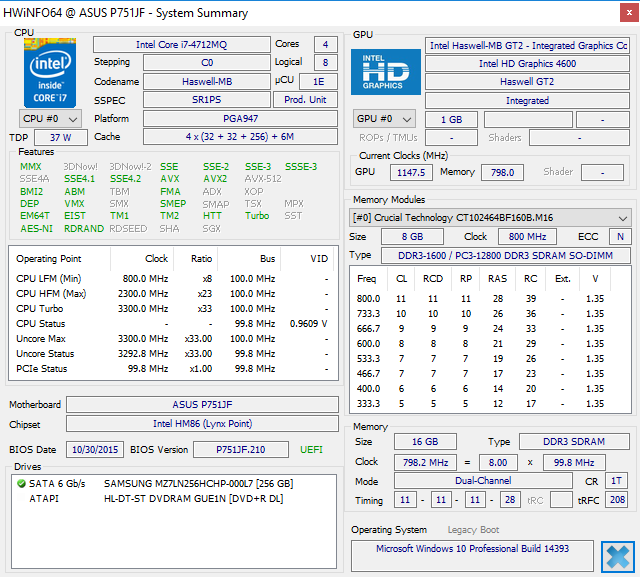Click the module clock 800 MHz field
Viewport: 640px width, 577px height.
pos(527,237)
